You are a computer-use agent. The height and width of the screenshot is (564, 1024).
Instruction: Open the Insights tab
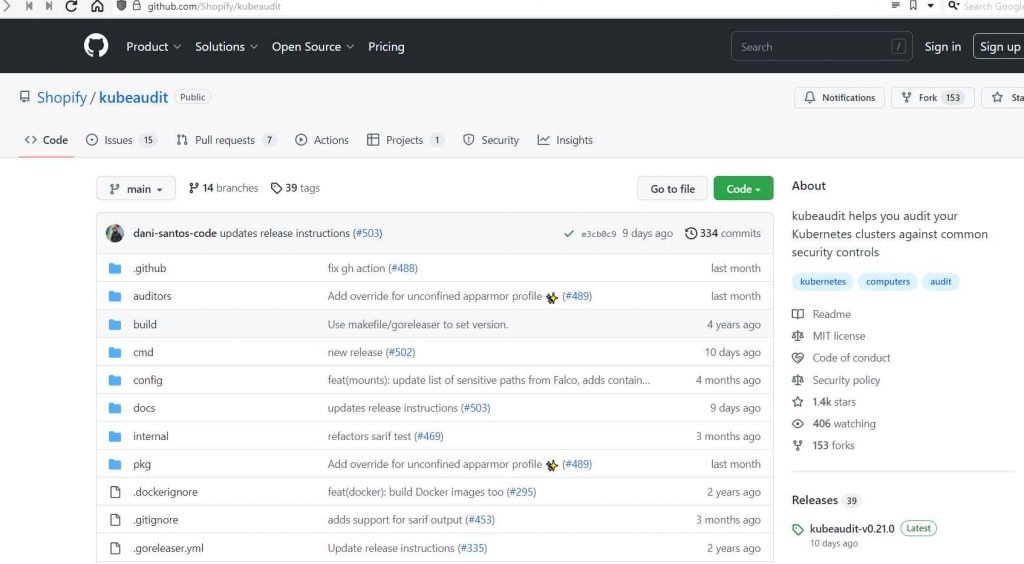pyautogui.click(x=565, y=140)
